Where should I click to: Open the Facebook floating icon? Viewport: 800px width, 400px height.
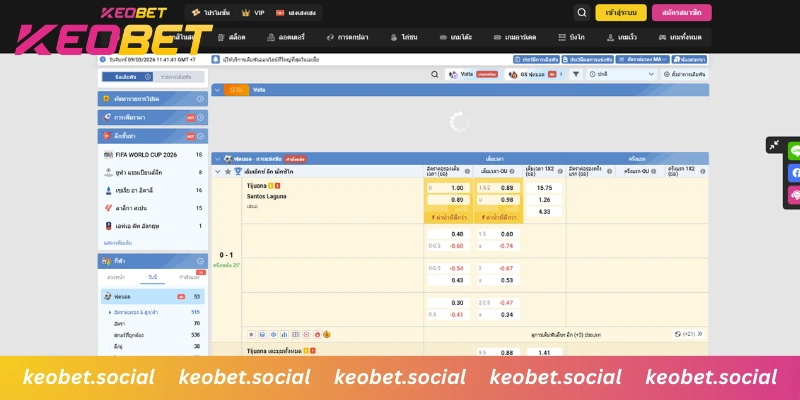tap(794, 173)
